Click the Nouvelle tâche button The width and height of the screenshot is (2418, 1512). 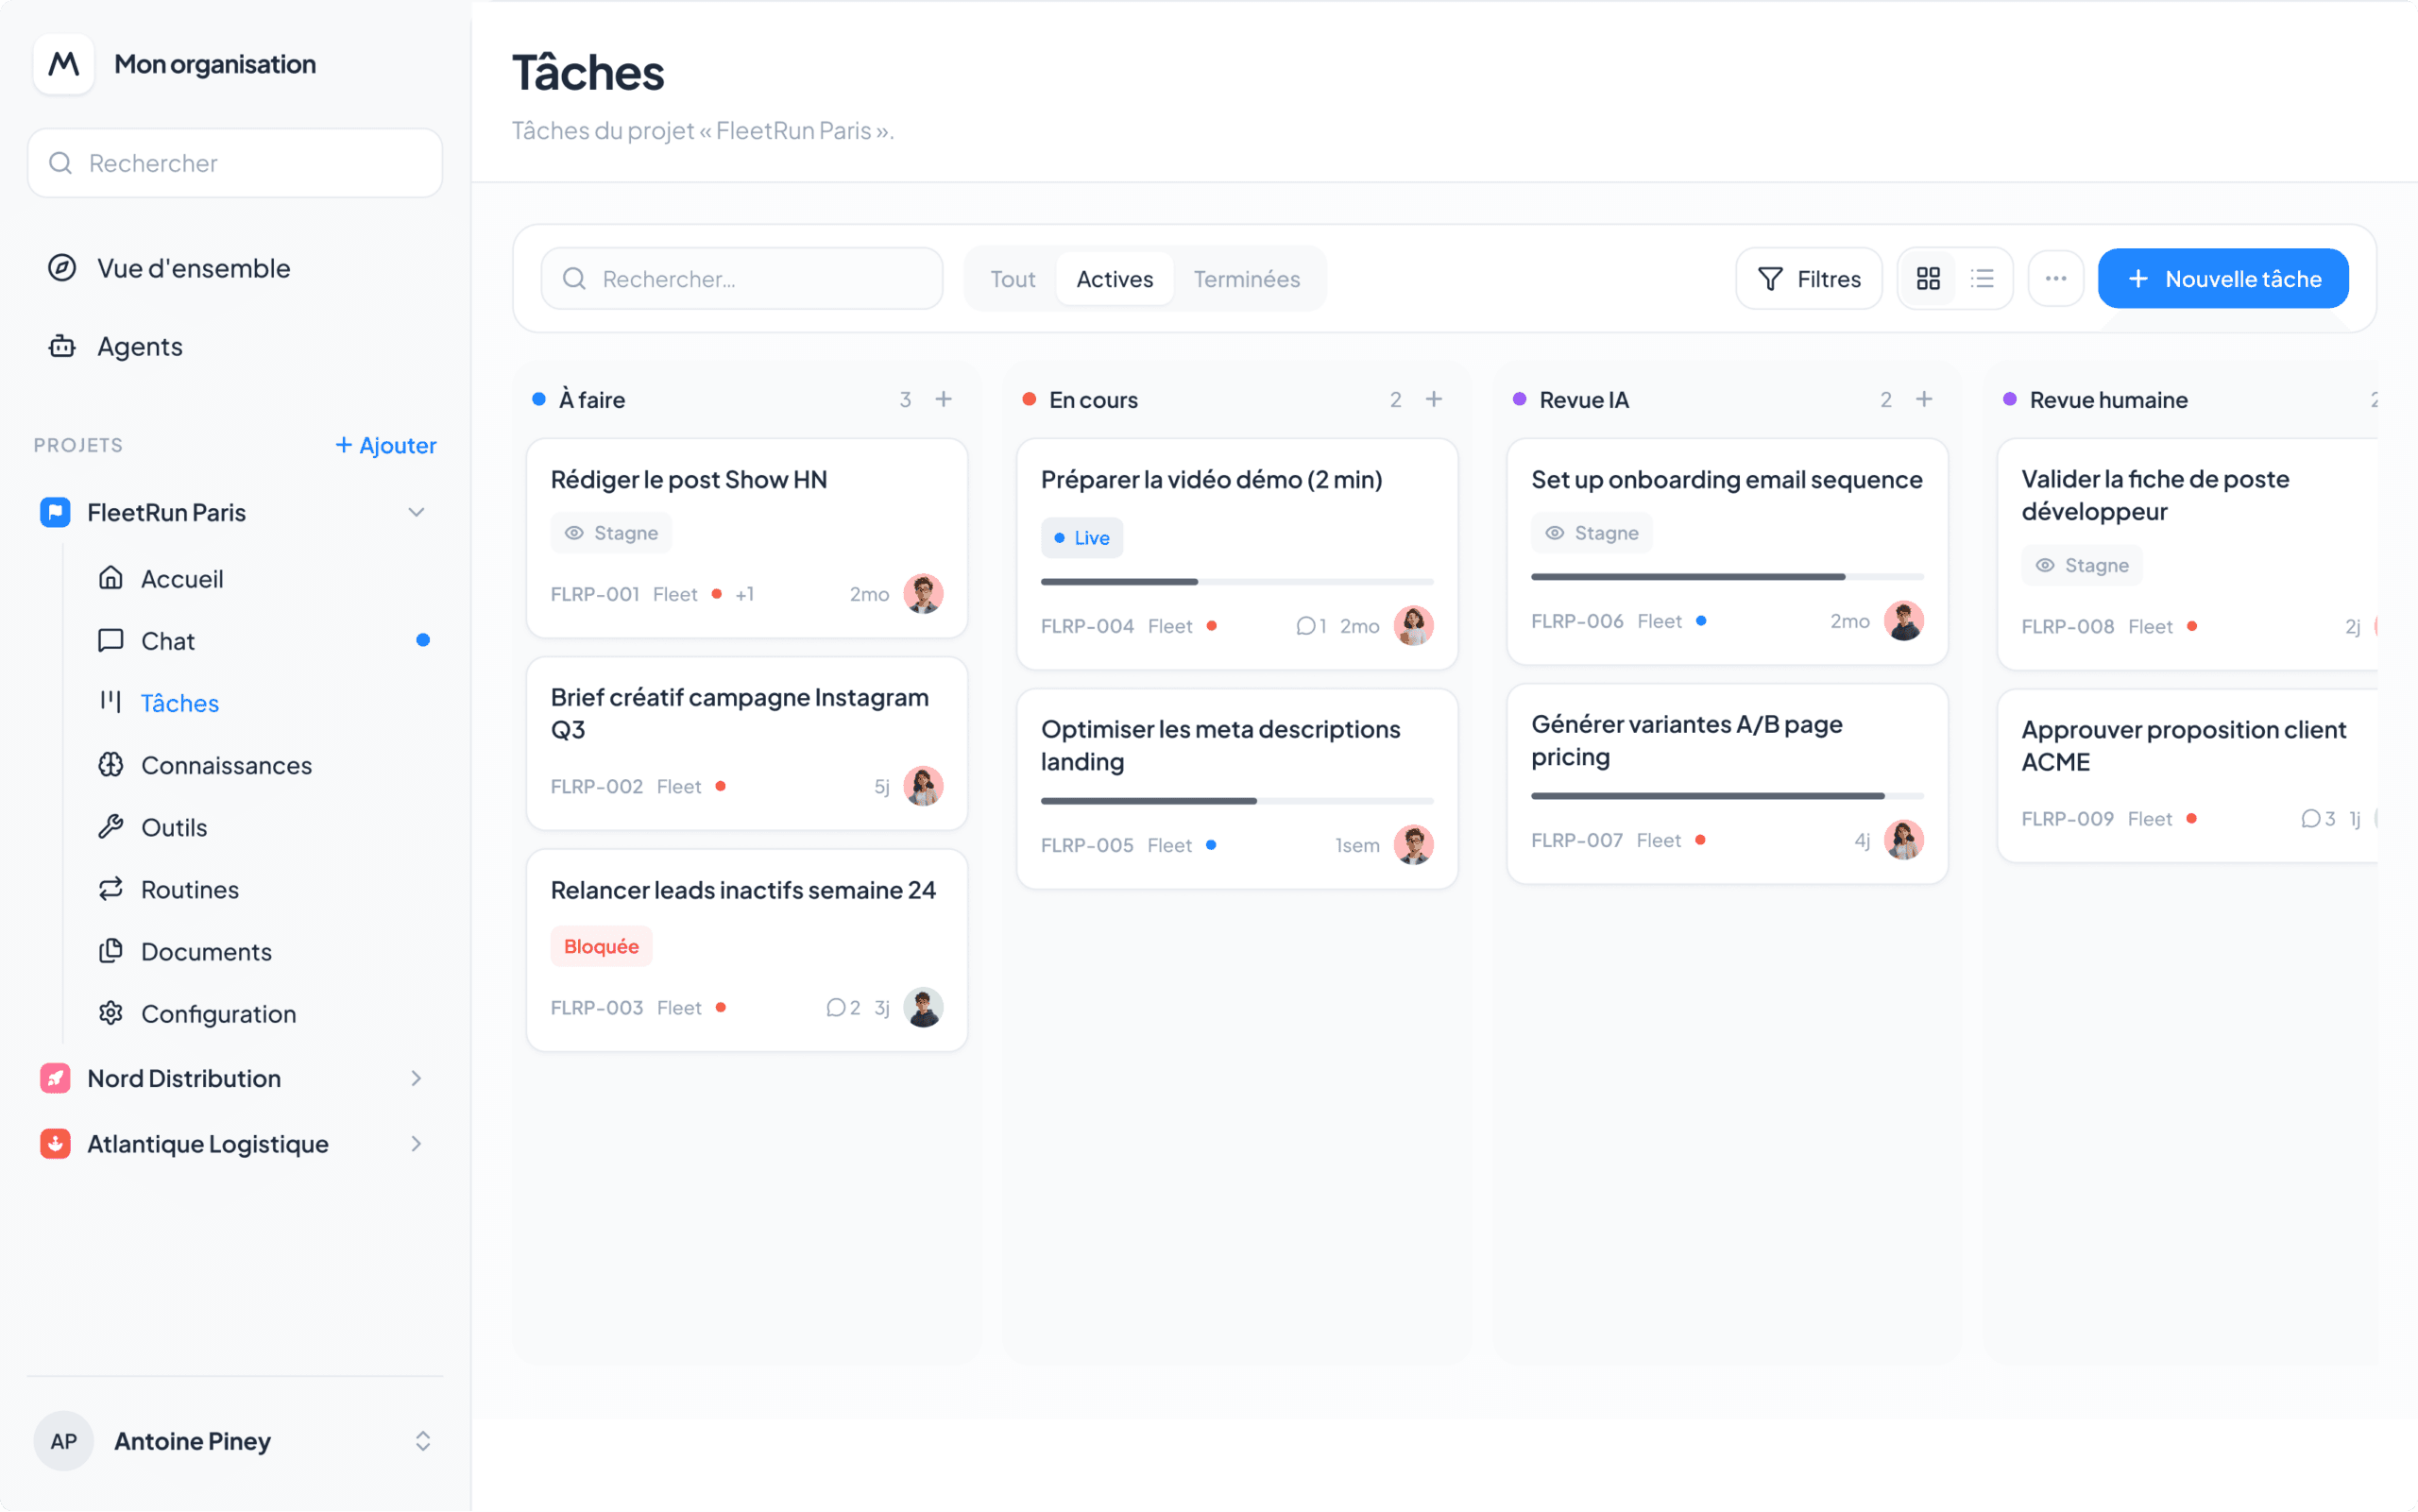(2222, 279)
